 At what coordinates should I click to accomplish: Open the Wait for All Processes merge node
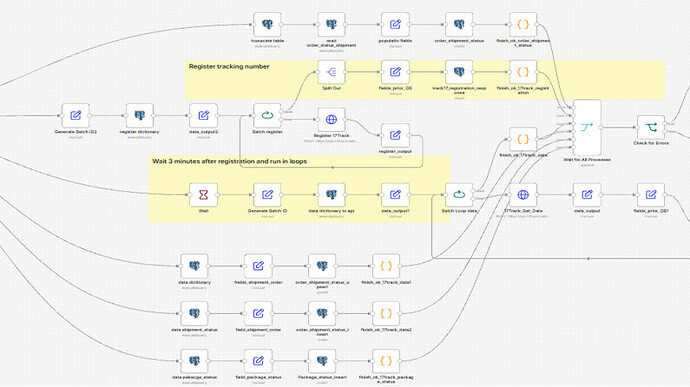(587, 128)
